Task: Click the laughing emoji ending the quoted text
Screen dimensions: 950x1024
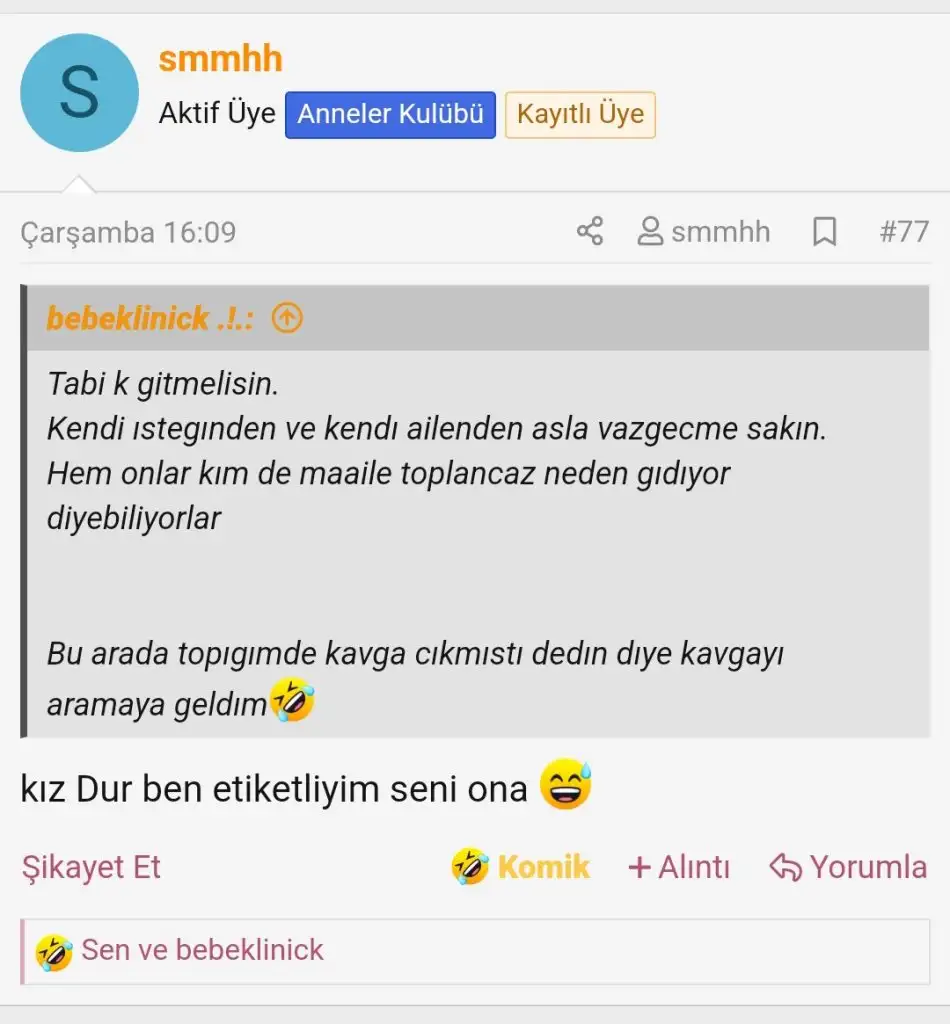Action: (x=292, y=701)
